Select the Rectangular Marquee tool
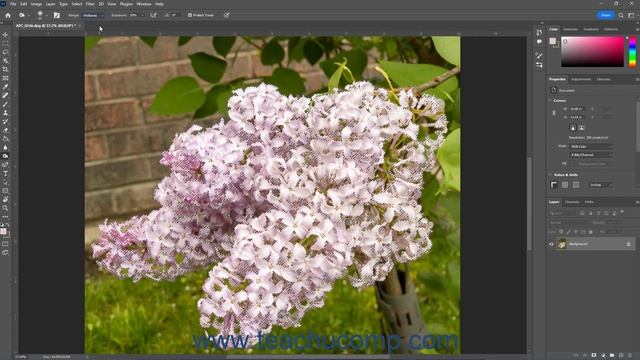This screenshot has width=640, height=360. click(x=5, y=44)
